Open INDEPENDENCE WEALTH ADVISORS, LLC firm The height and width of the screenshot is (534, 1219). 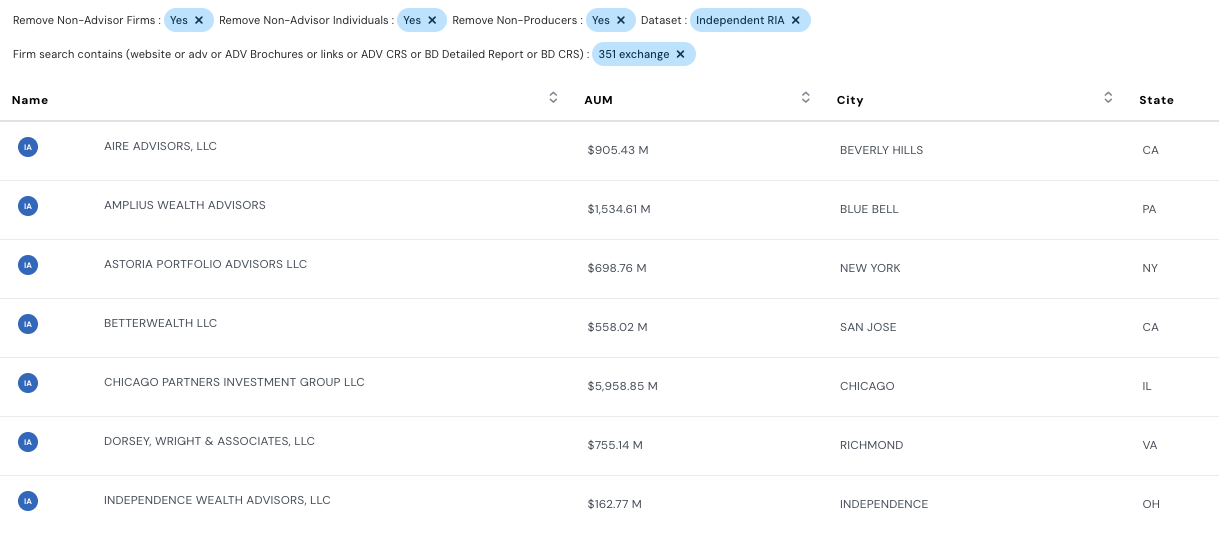point(217,500)
